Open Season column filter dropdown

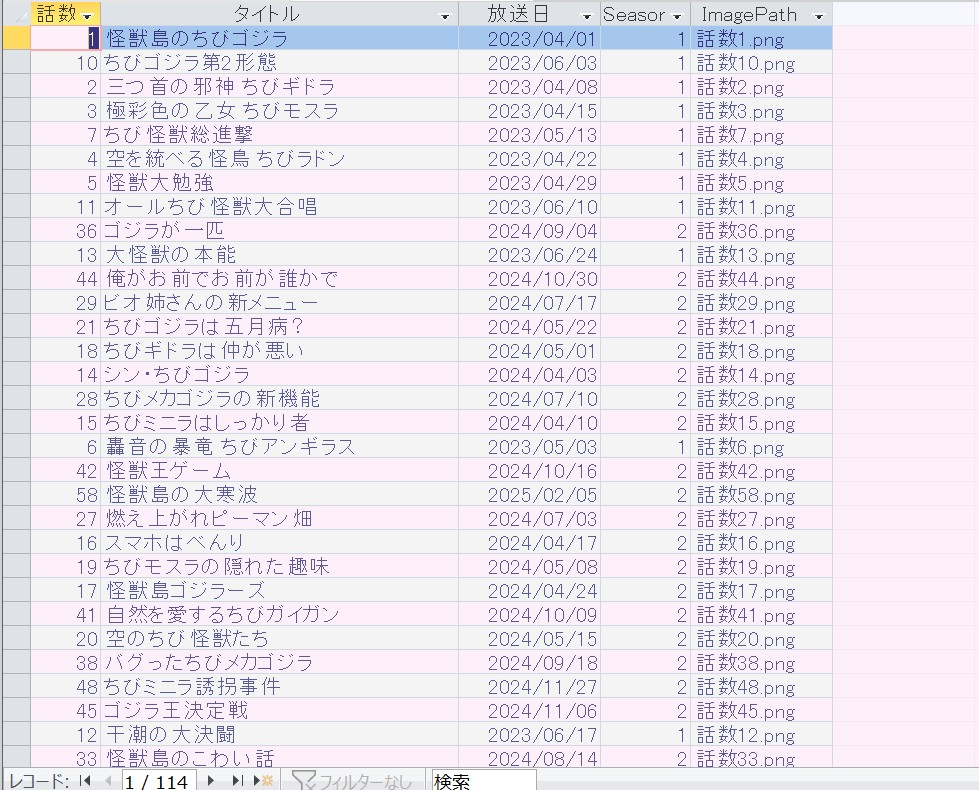[677, 16]
